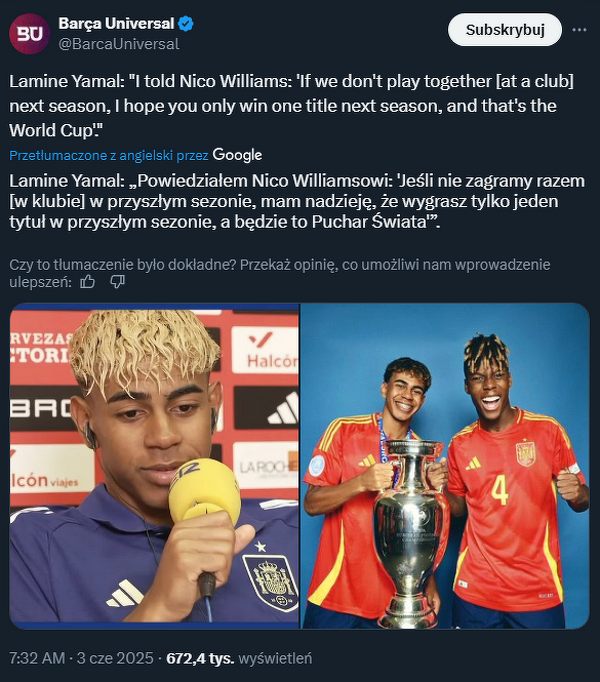Open the Barça Universal display name
600x682 pixels.
[x=116, y=23]
